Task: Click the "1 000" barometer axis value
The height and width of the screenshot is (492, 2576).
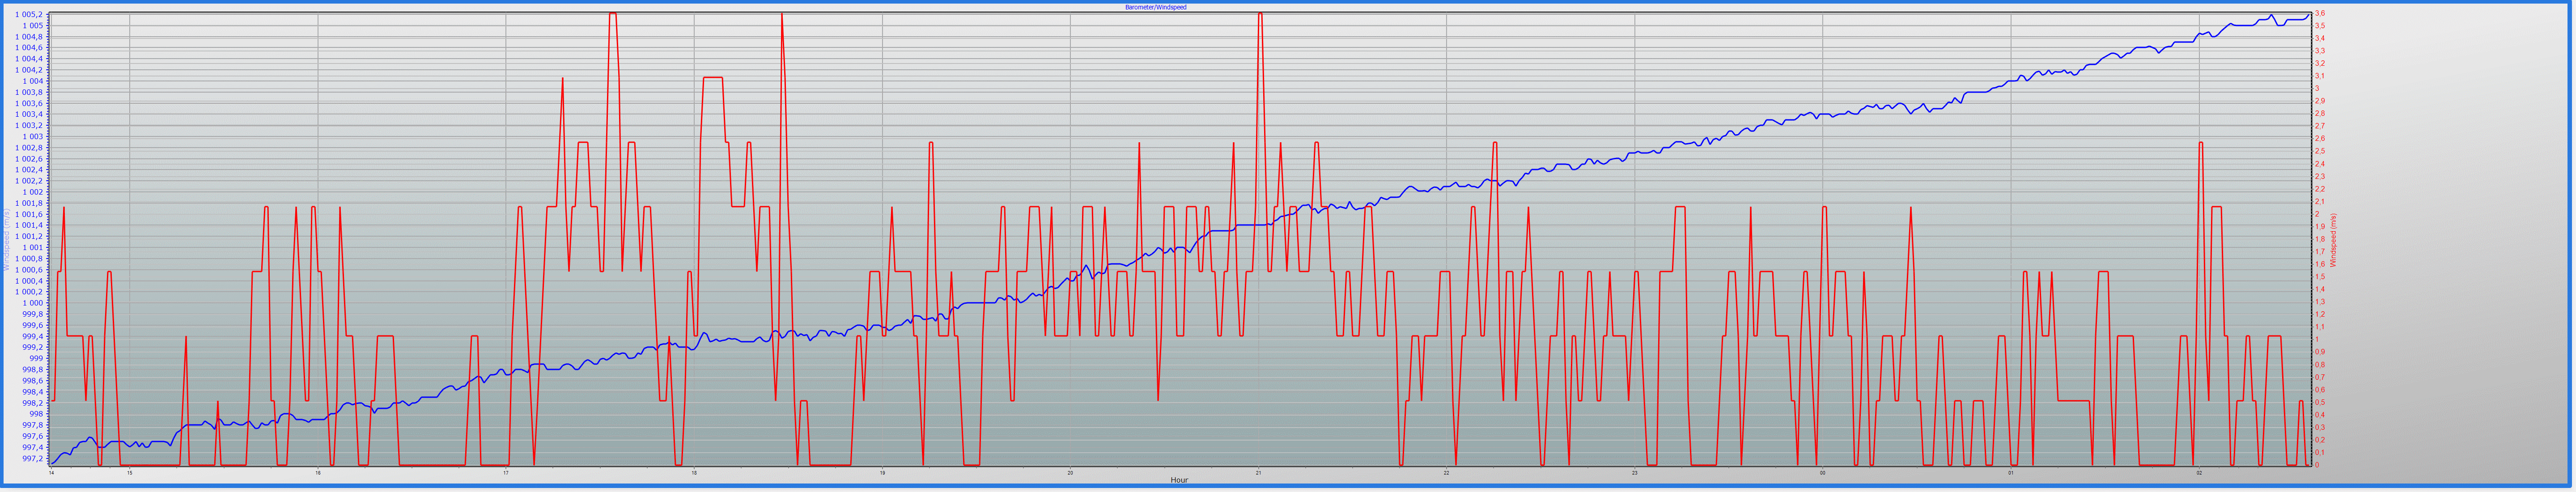Action: pyautogui.click(x=33, y=303)
